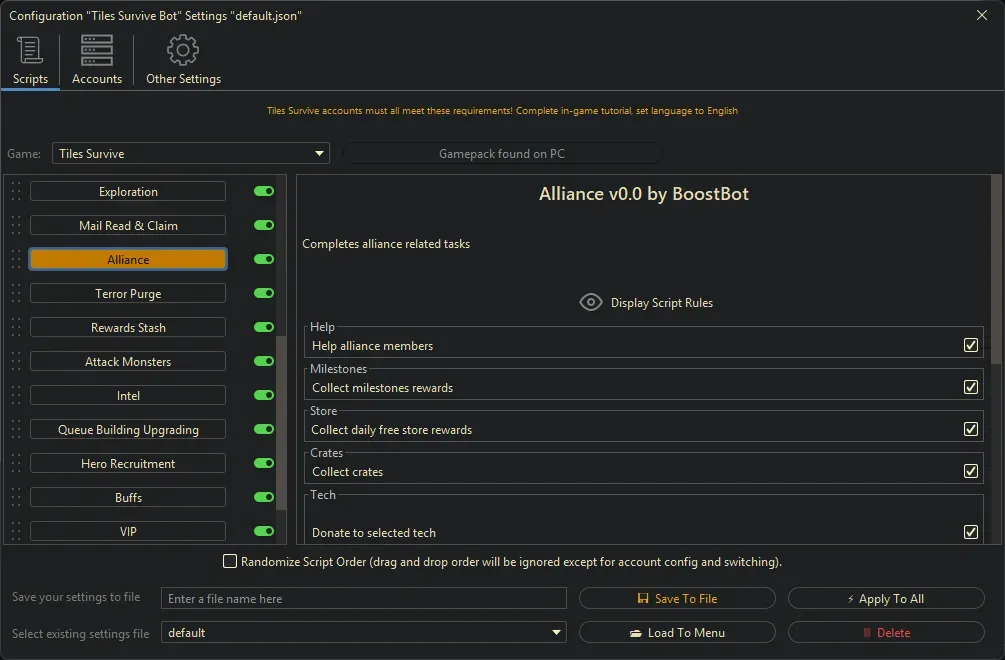Open the Scripts tab scroll icon

30,50
